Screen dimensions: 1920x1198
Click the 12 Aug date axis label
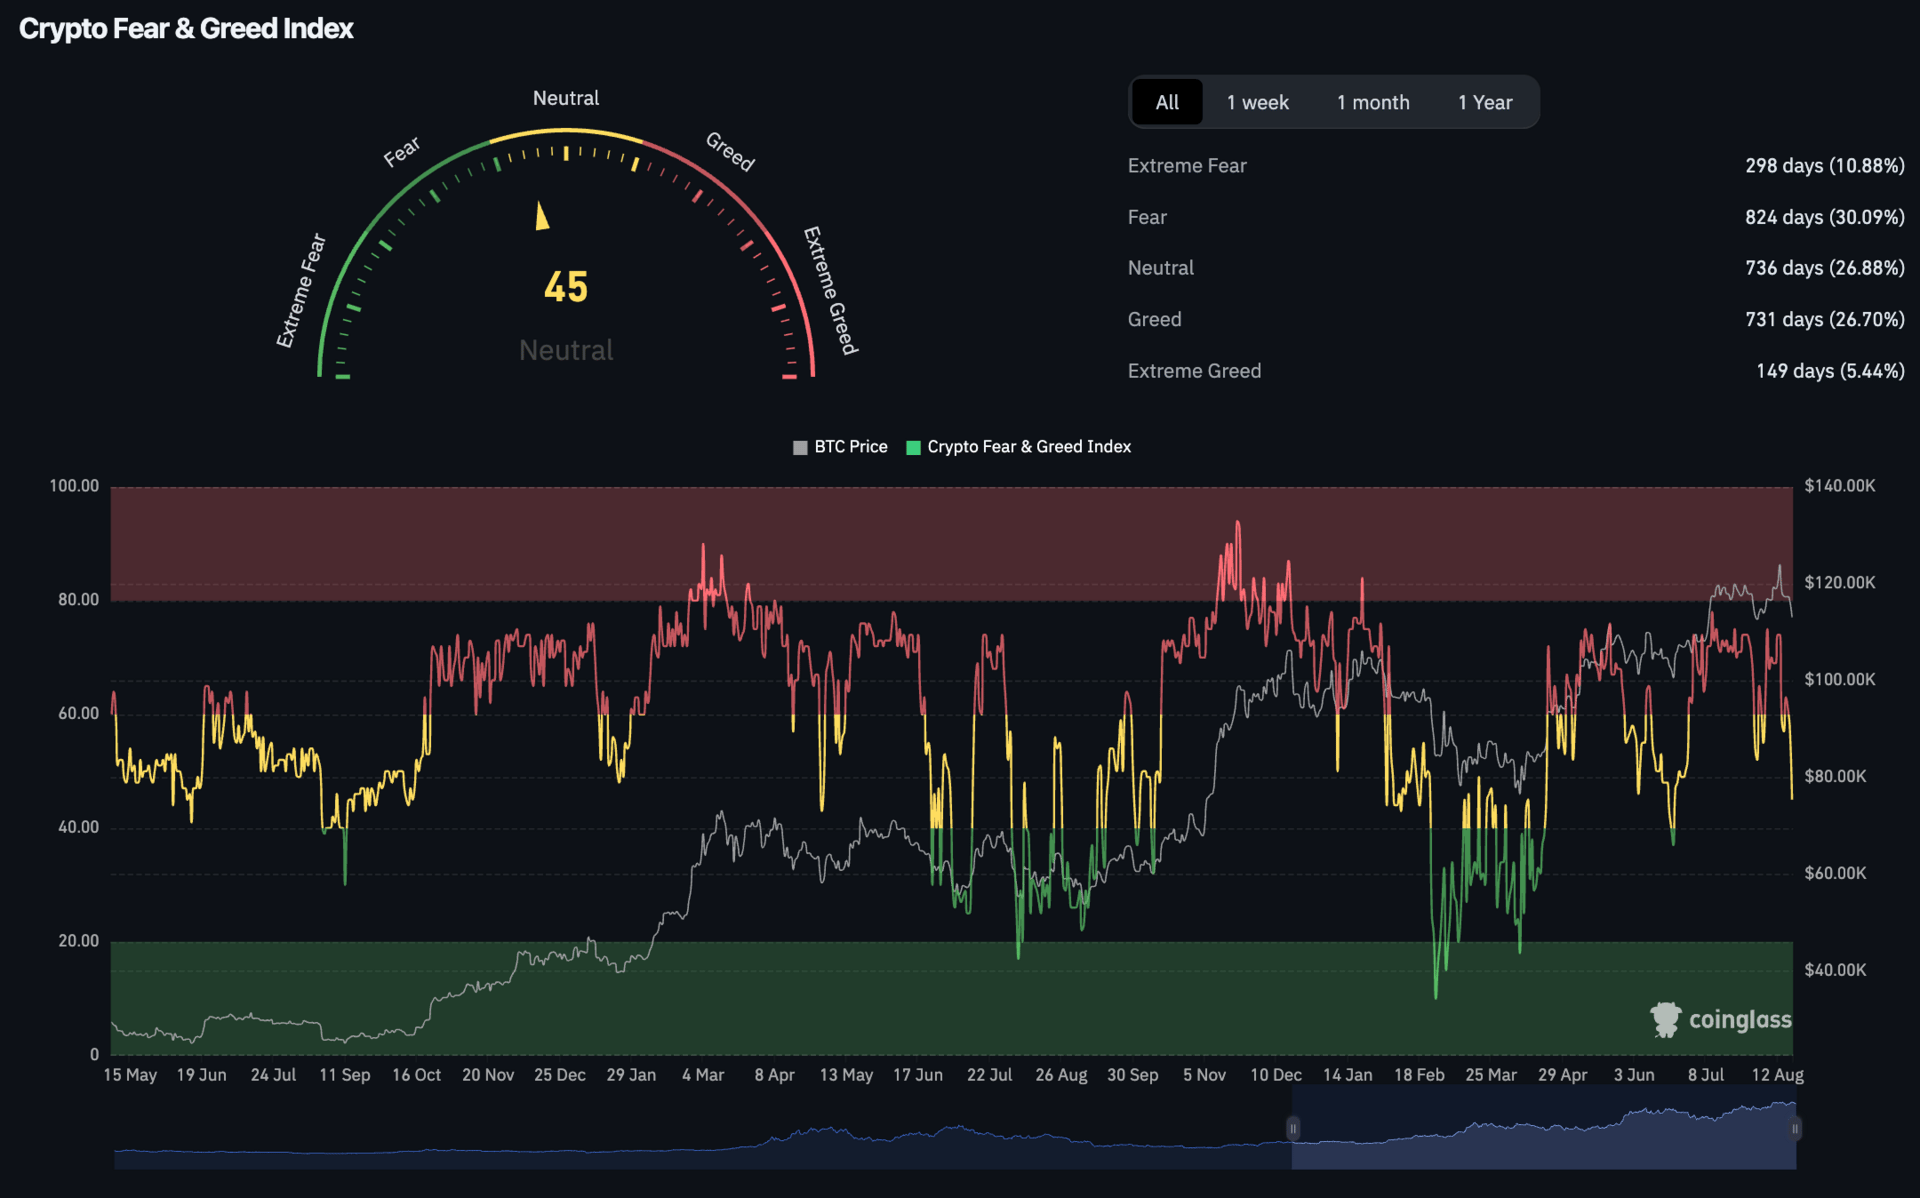[1777, 1075]
